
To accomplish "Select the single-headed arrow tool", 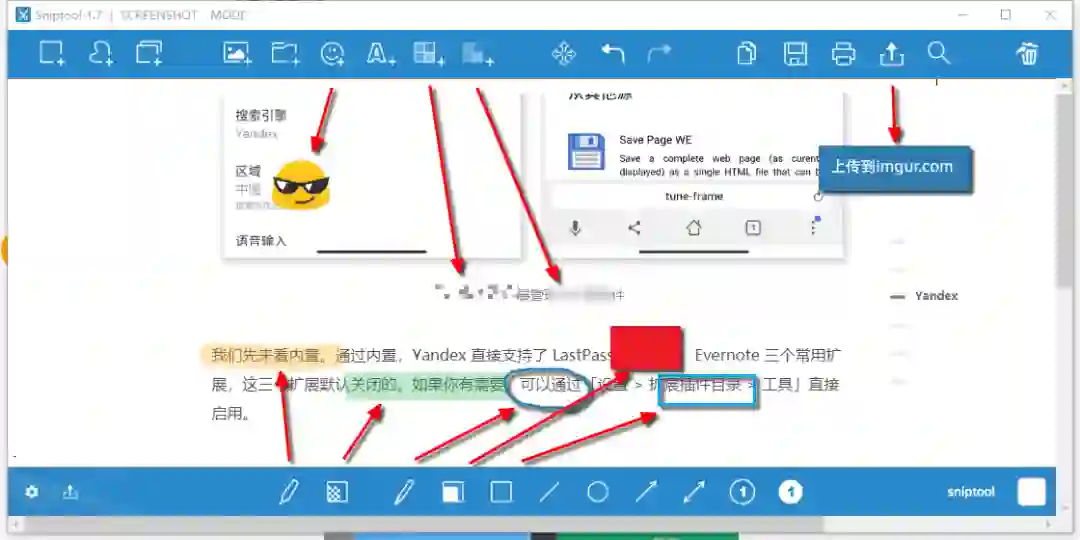I will tap(645, 492).
